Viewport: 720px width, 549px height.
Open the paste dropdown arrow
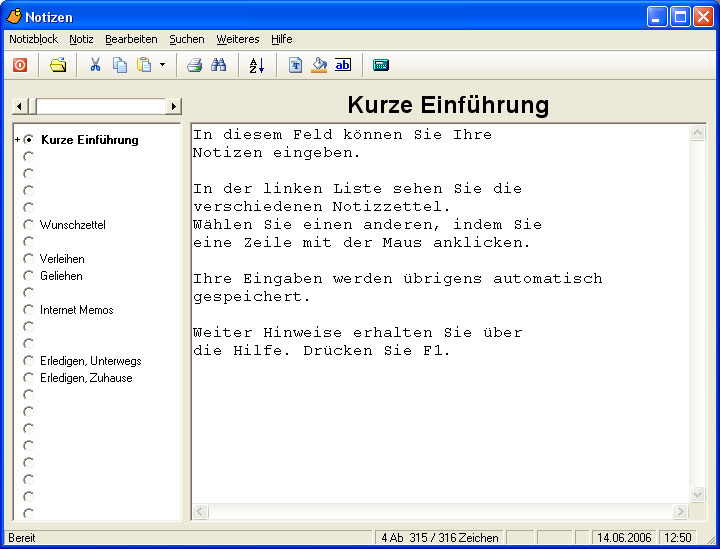162,65
